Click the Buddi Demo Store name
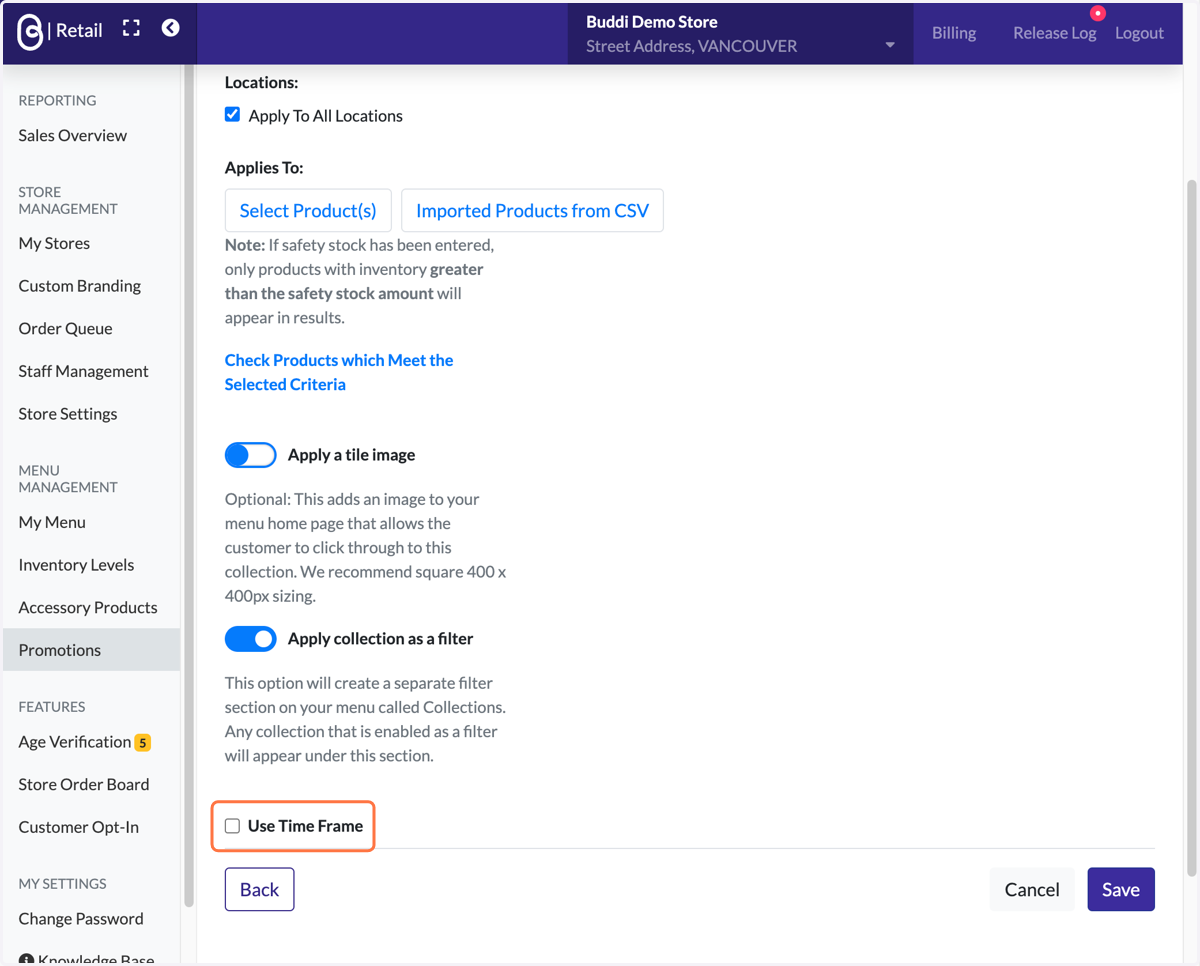Screen dimensions: 1200x966 tap(652, 22)
